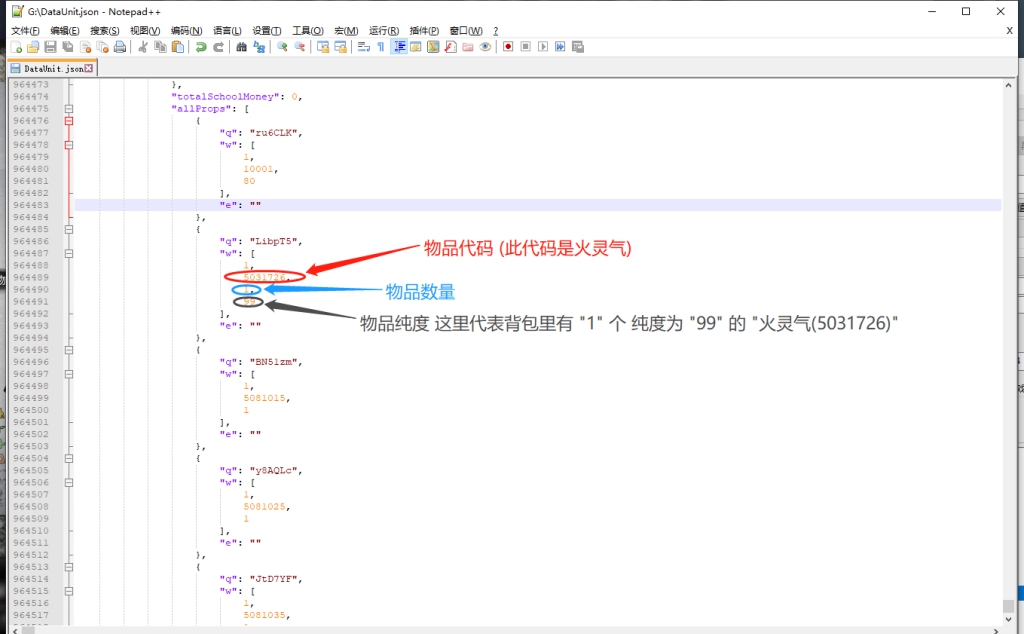Open the 插件(P) menu
The image size is (1024, 634).
coord(424,31)
